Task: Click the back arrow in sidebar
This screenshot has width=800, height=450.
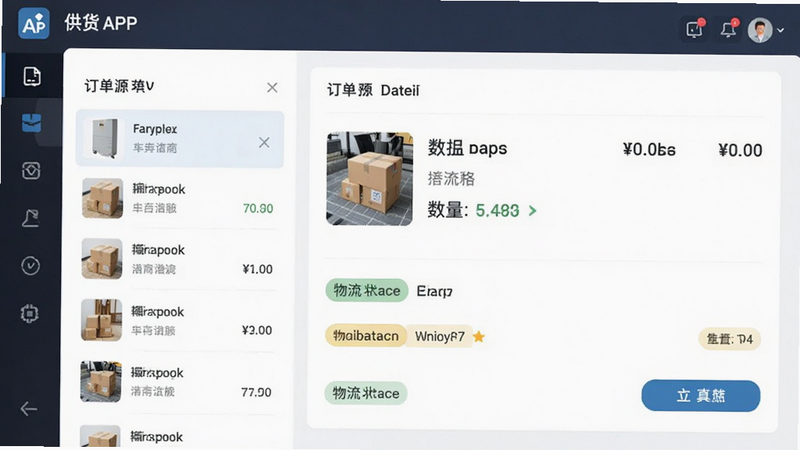Action: (x=29, y=408)
